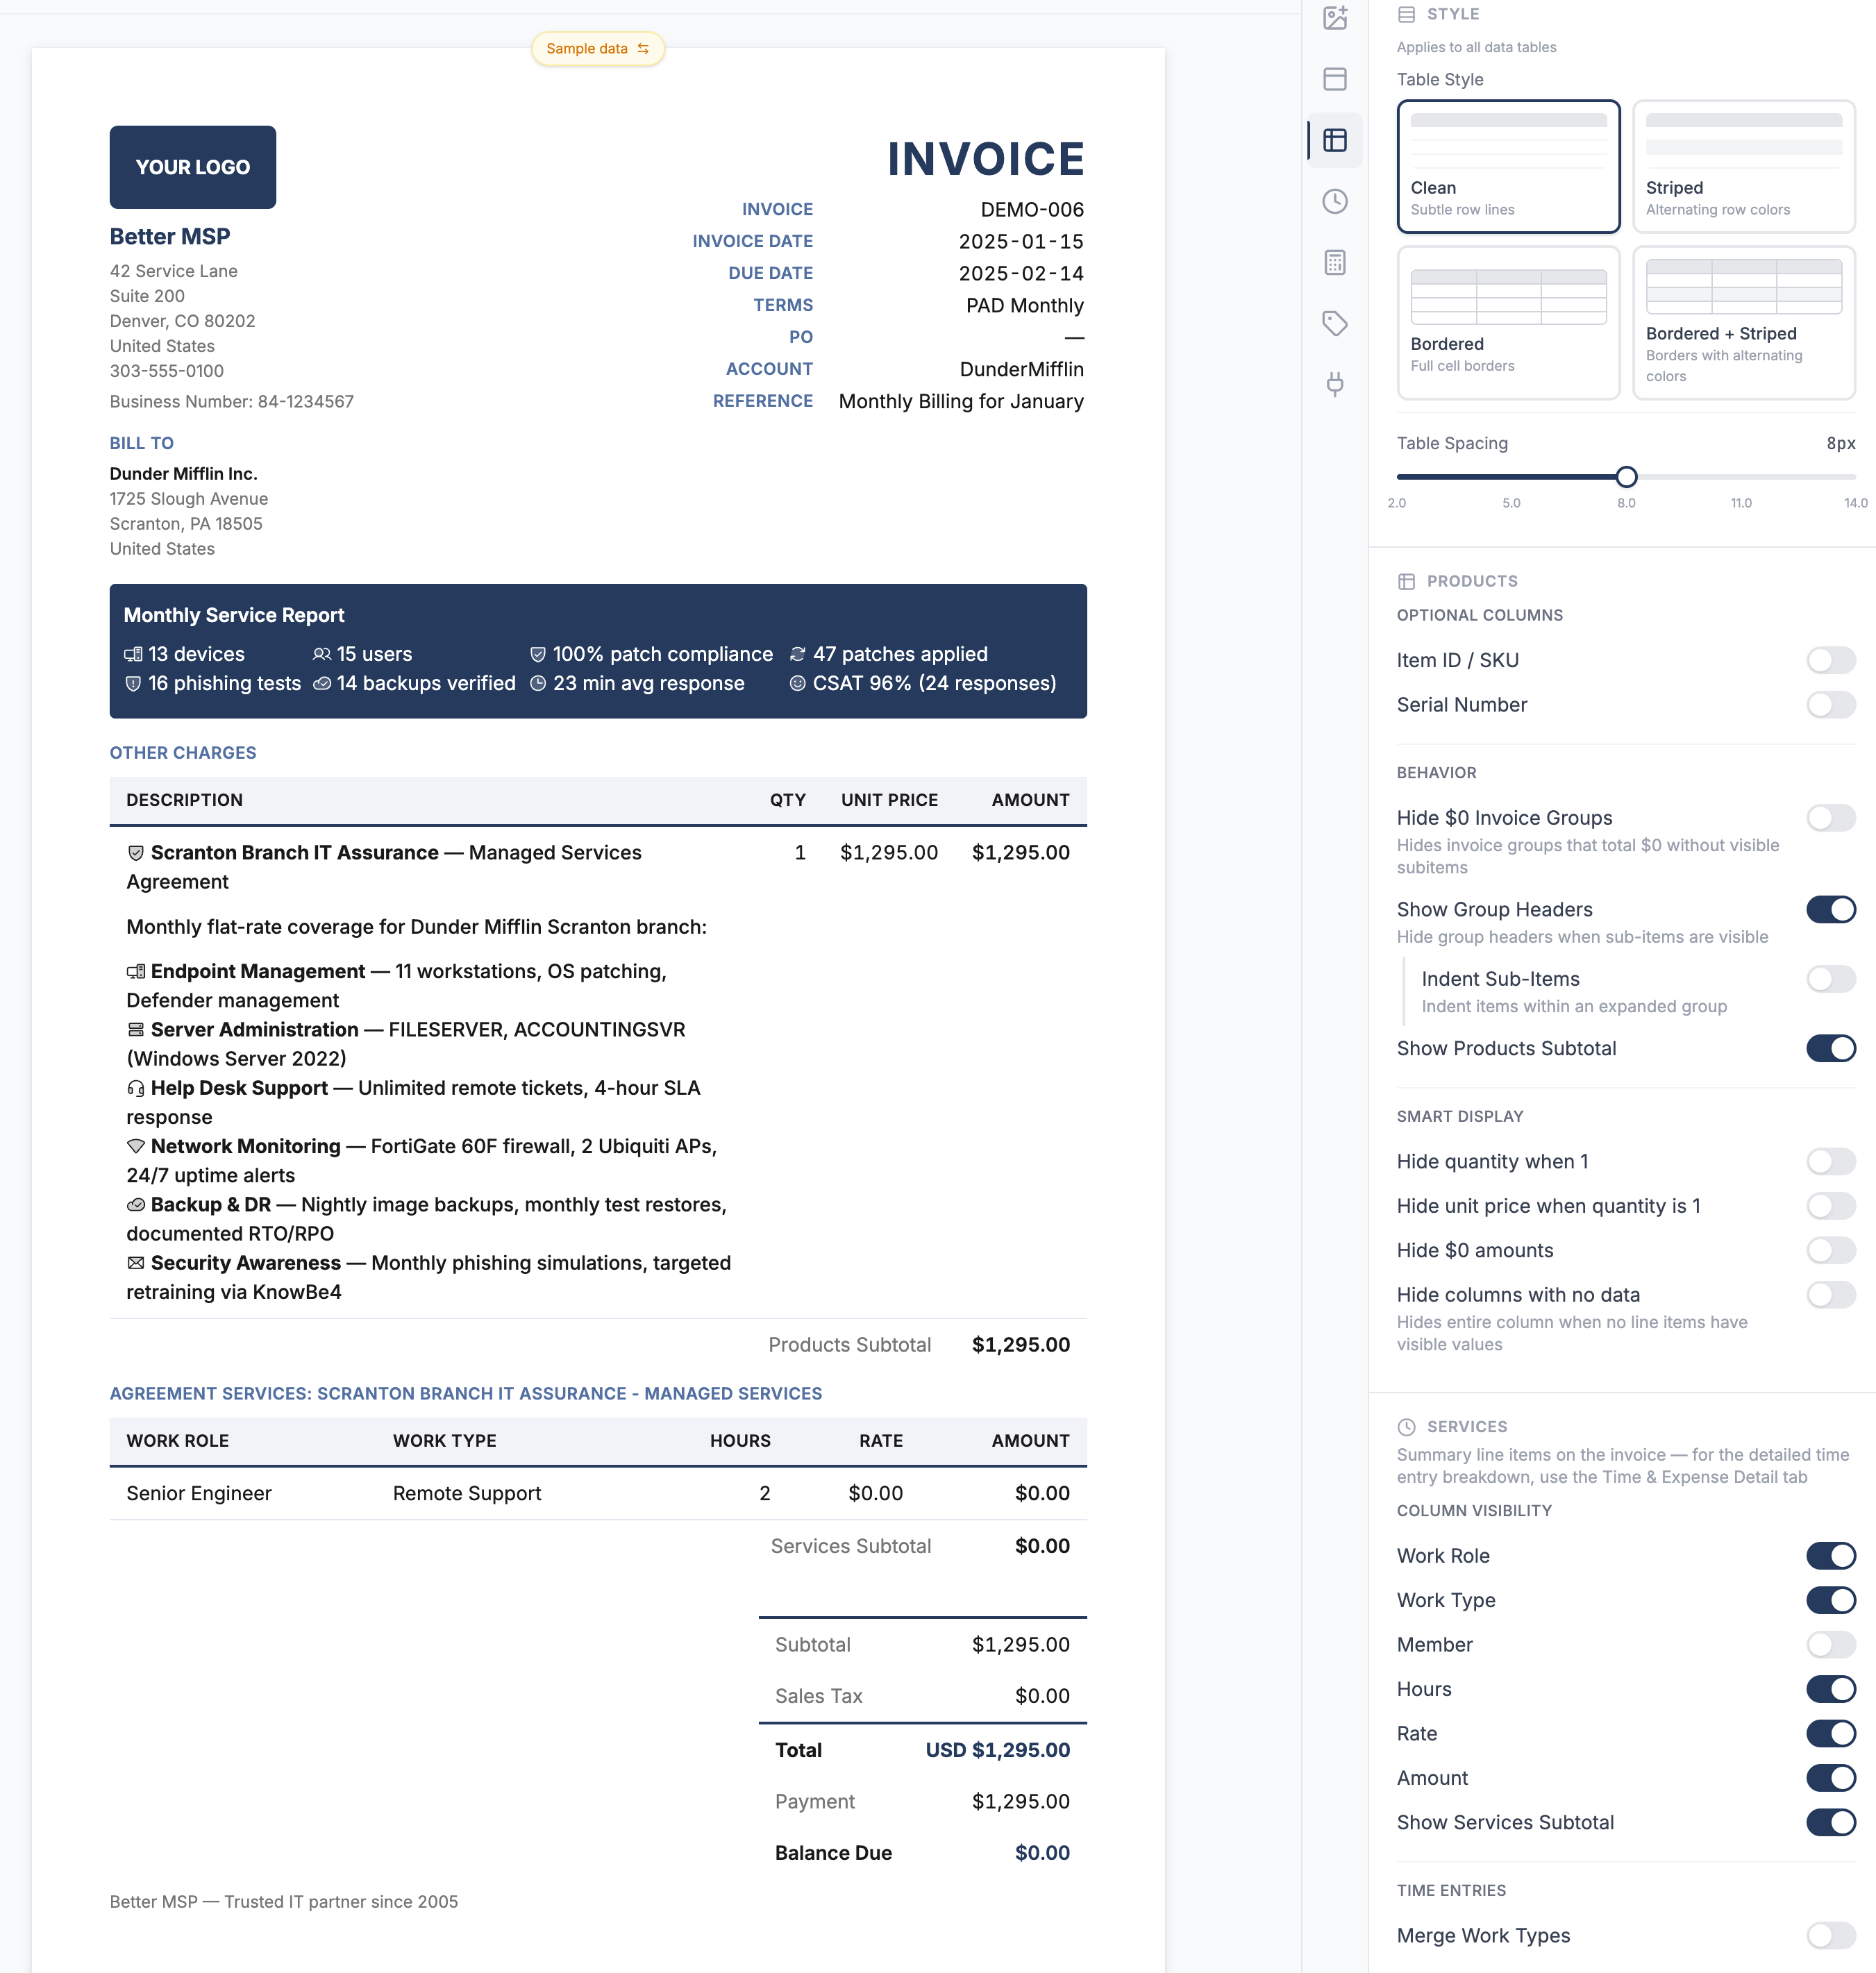
Task: Choose the Bordered + Striped table style
Action: tap(1743, 322)
